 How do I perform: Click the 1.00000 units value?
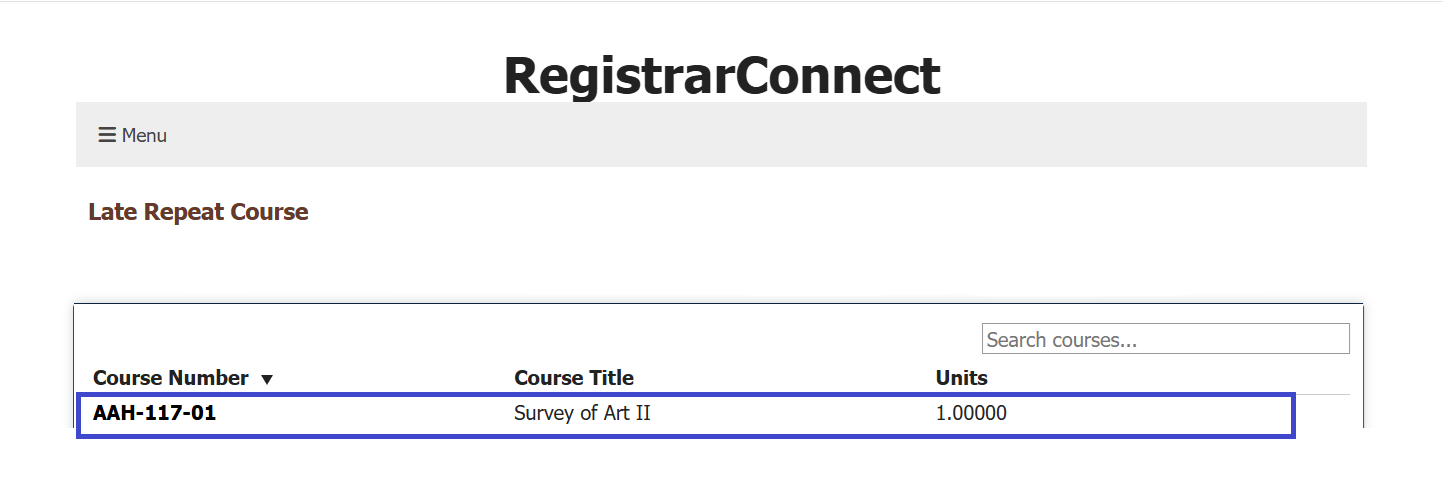(971, 413)
